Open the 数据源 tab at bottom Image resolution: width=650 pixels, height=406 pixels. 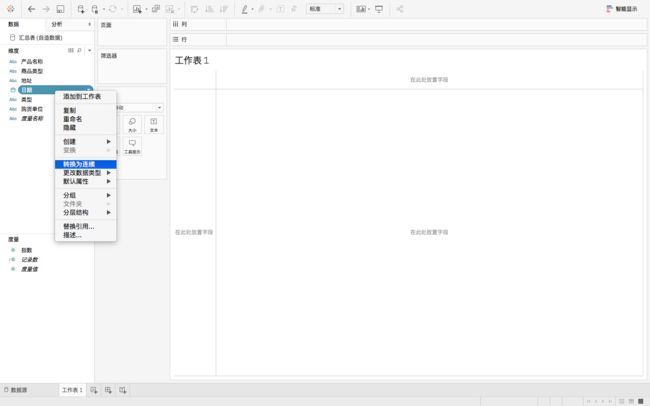16,390
